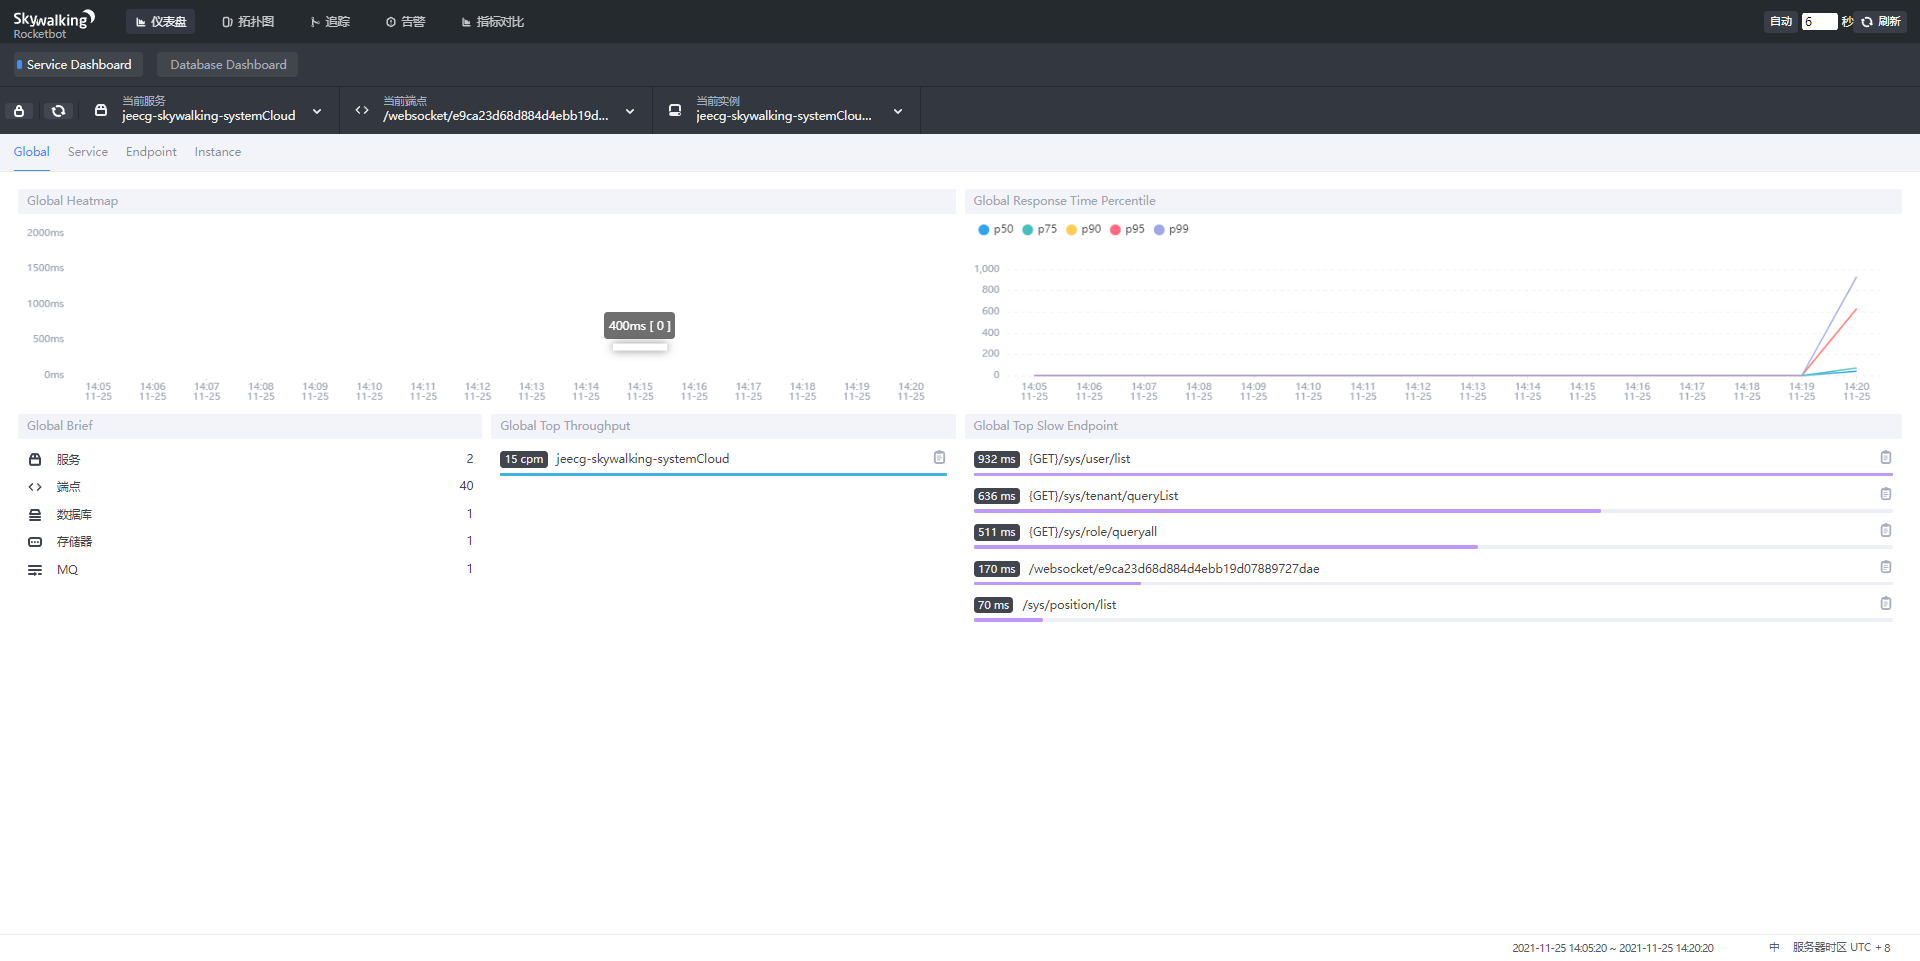This screenshot has height=961, width=1920.
Task: Toggle the p95 legend series
Action: [x=1128, y=229]
